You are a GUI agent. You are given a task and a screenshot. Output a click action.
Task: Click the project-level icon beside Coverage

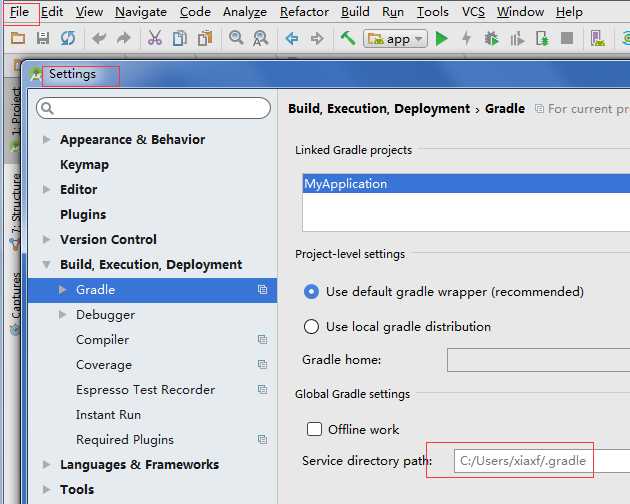coord(262,365)
